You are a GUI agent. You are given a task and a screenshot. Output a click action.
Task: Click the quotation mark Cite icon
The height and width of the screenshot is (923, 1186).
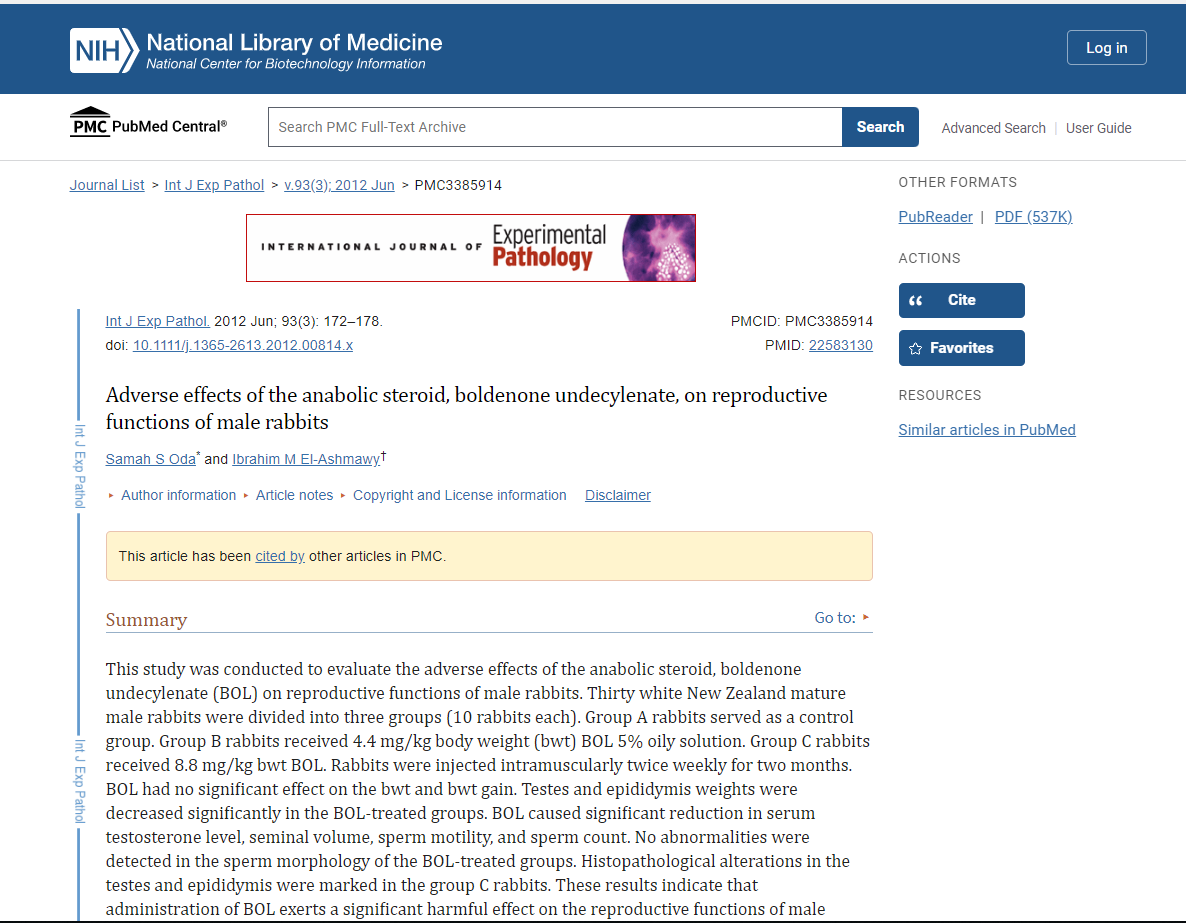[x=916, y=301]
